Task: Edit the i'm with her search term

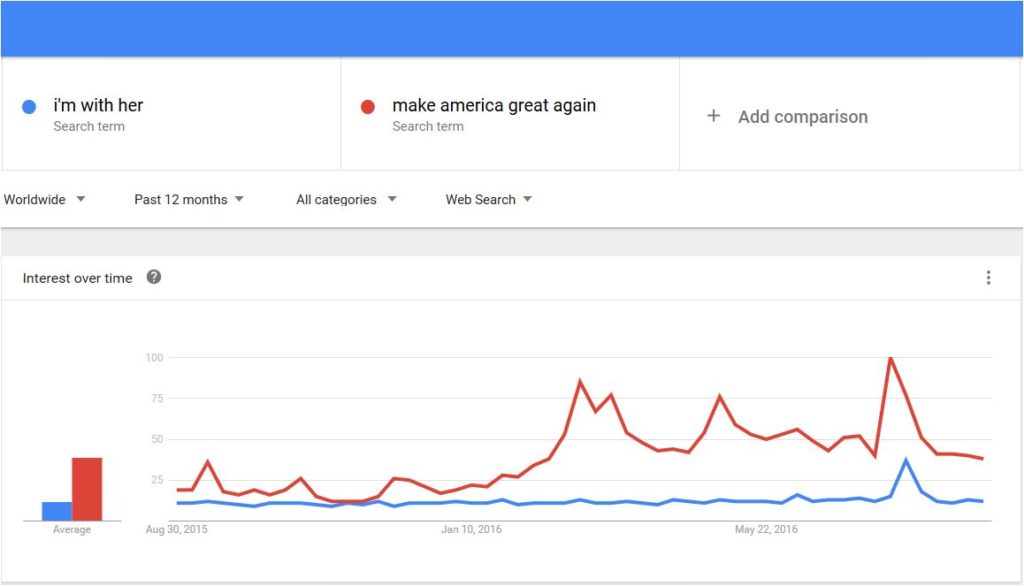Action: (98, 105)
